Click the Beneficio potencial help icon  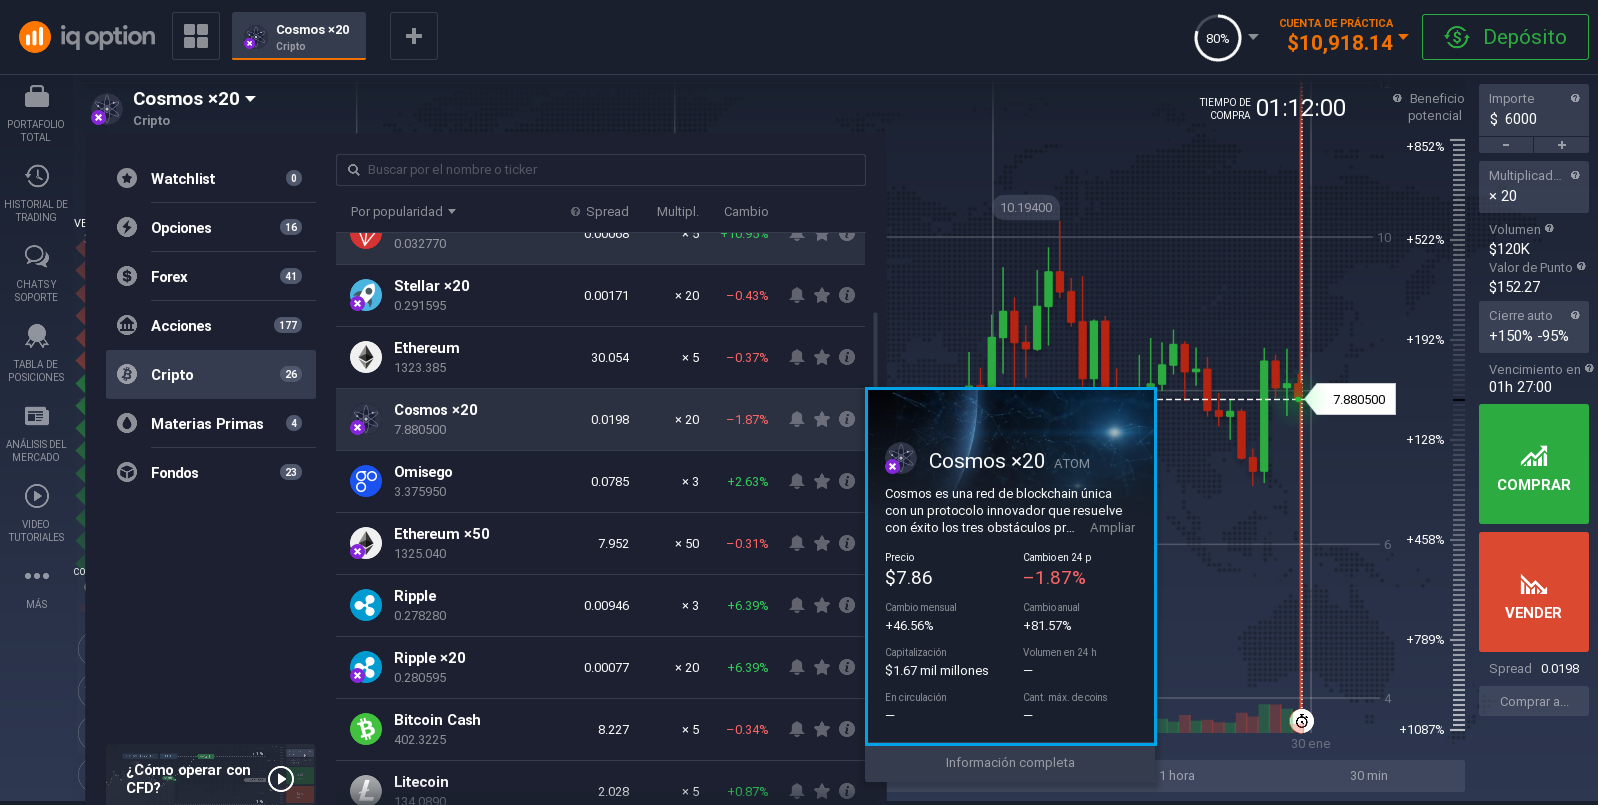[1397, 98]
